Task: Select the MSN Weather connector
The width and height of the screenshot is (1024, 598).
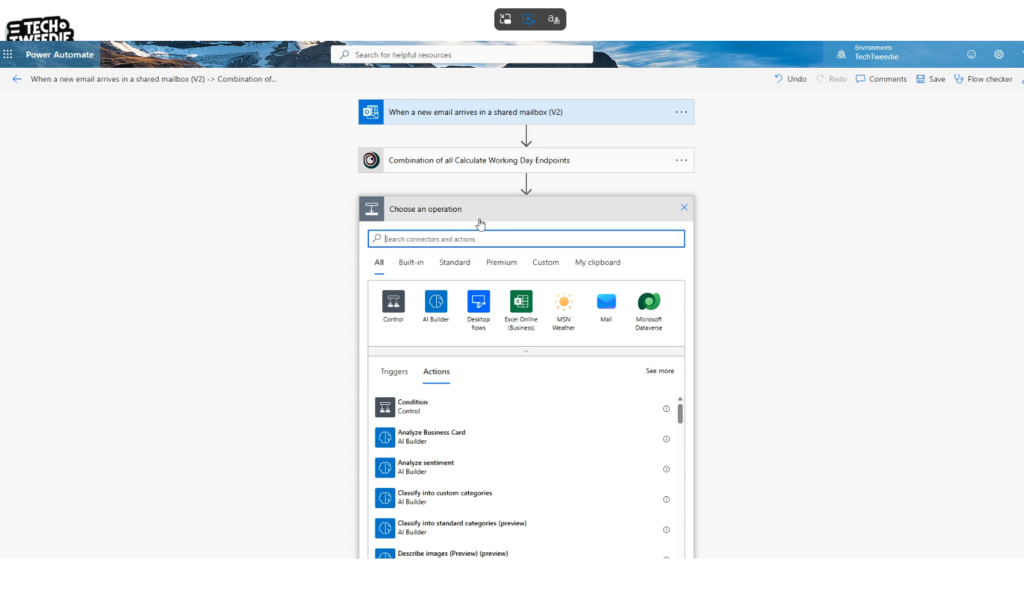Action: tap(564, 302)
